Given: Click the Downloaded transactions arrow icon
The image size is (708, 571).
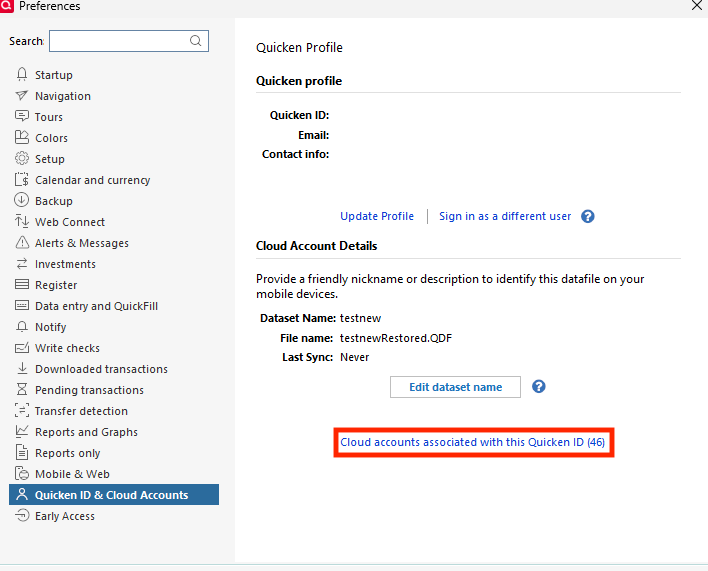Looking at the screenshot, I should coord(22,368).
